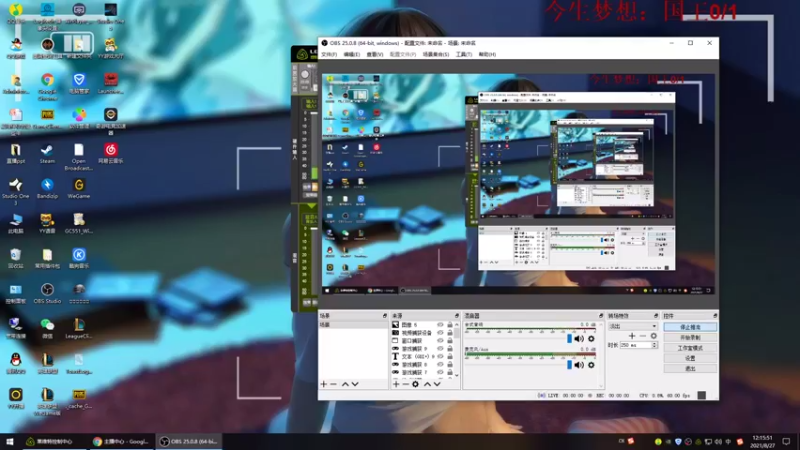This screenshot has height=450, width=800.
Task: Open the Steam desktop icon
Action: (47, 154)
